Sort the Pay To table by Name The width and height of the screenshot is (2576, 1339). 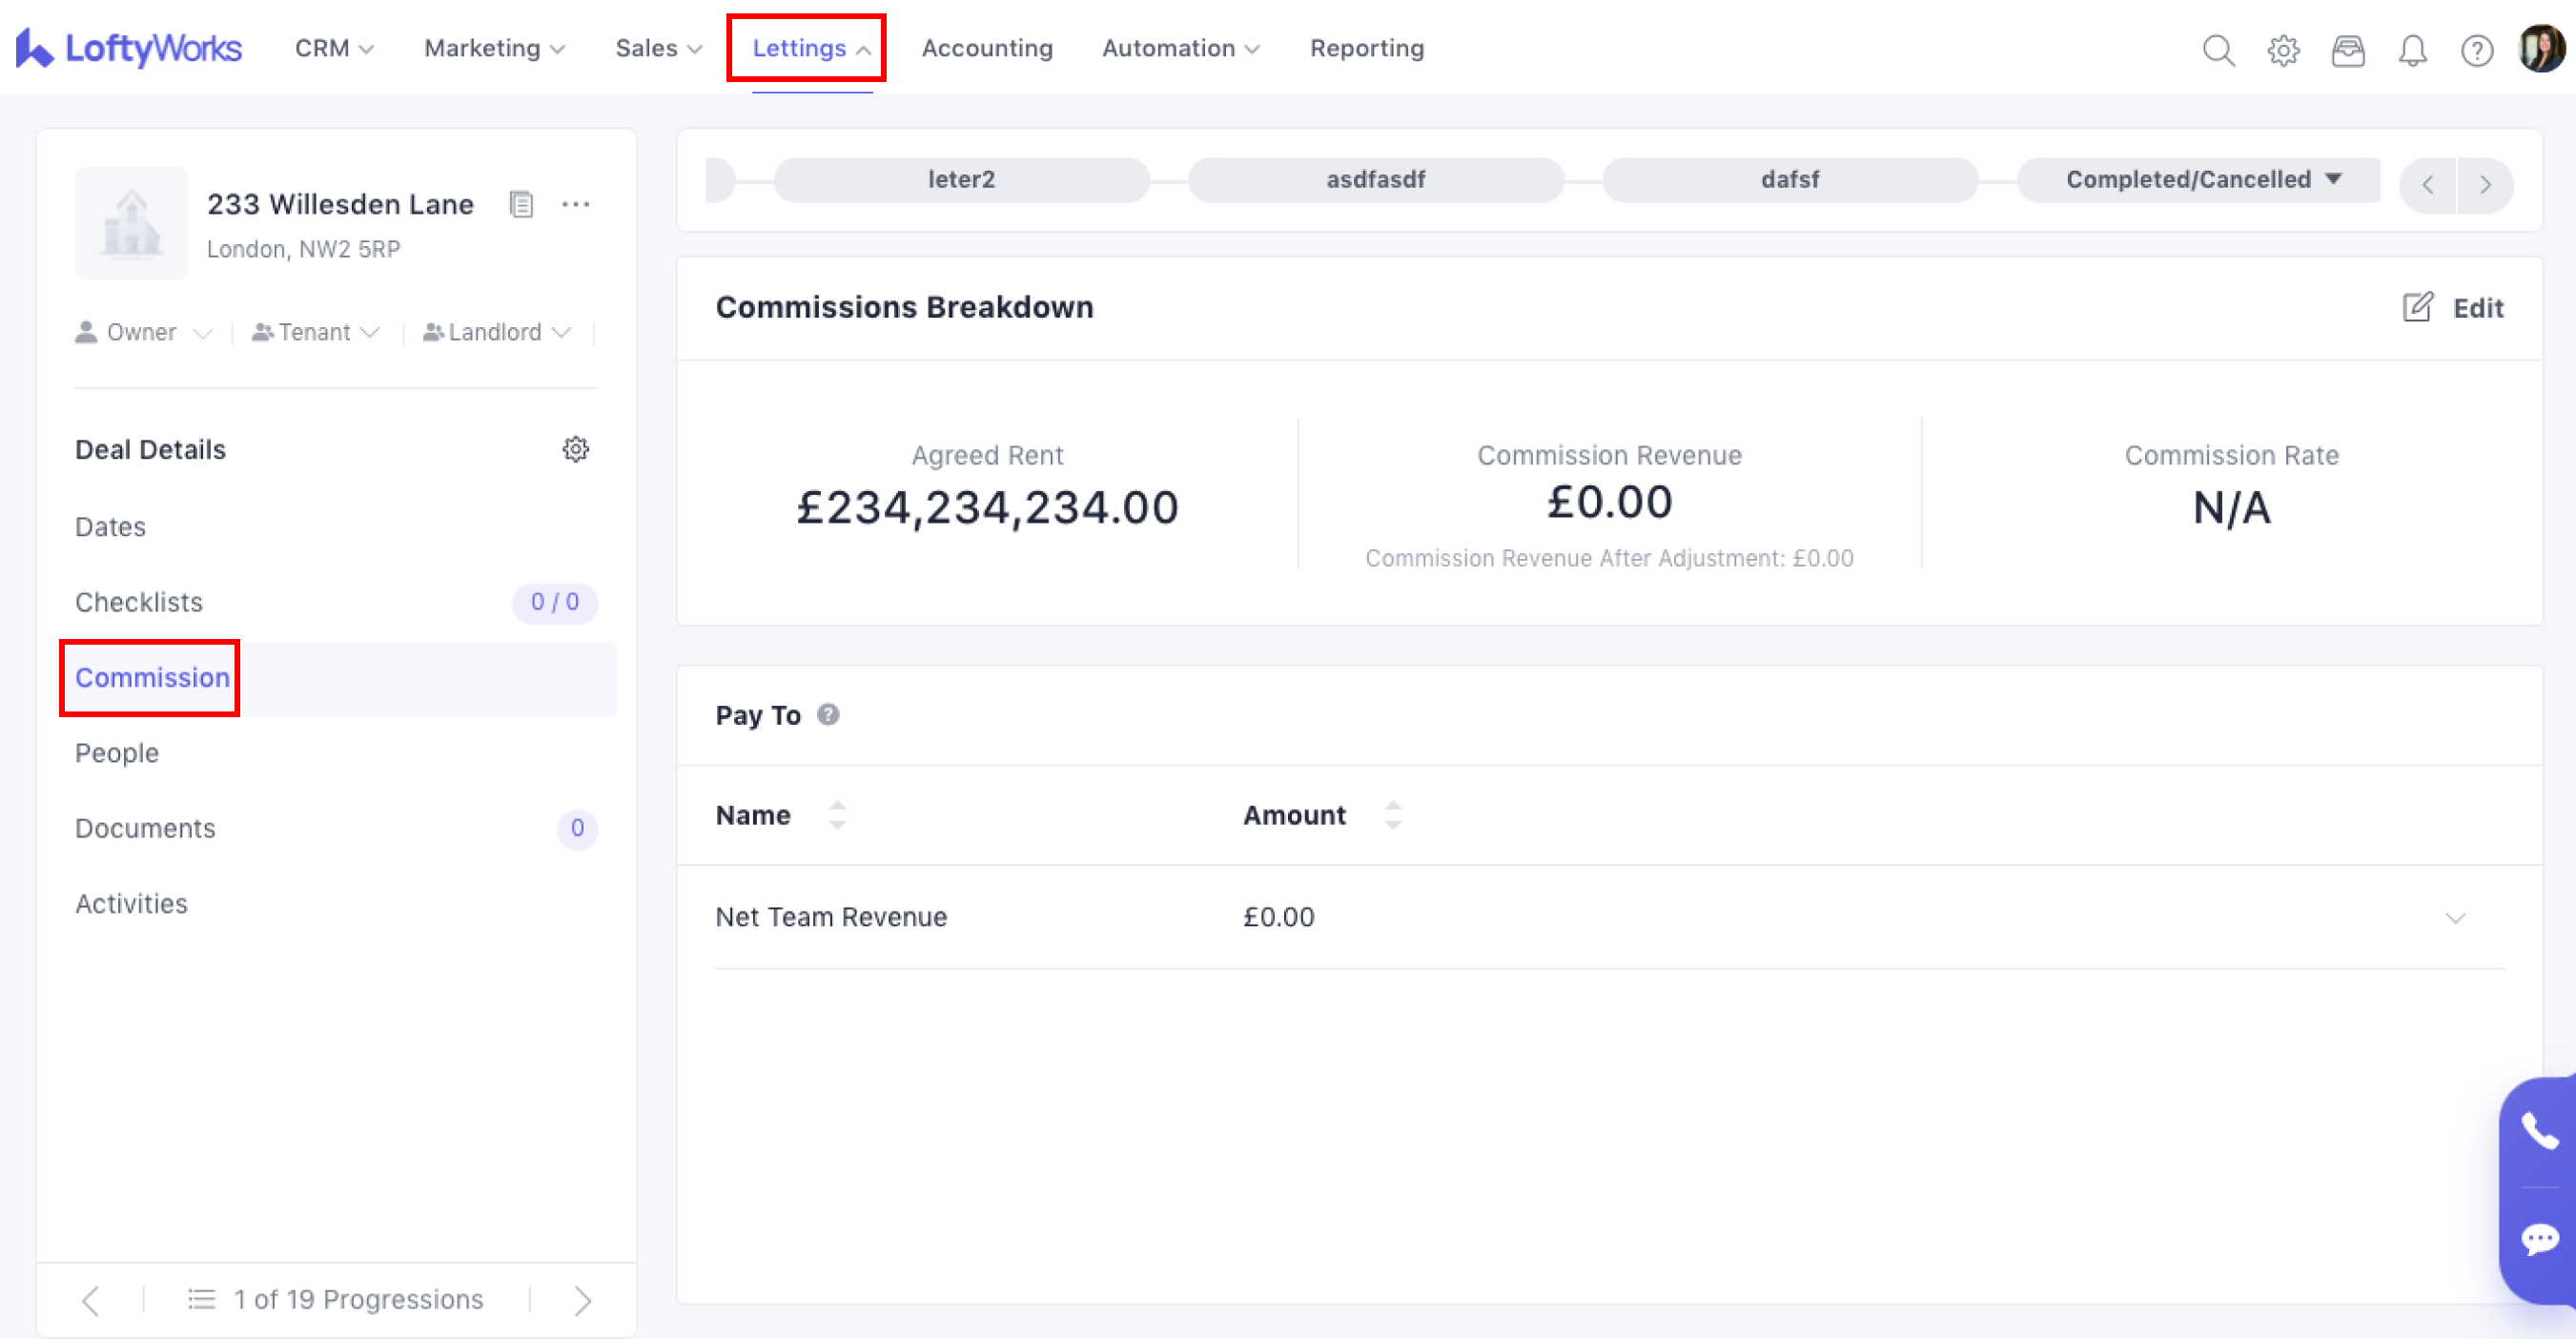point(837,815)
